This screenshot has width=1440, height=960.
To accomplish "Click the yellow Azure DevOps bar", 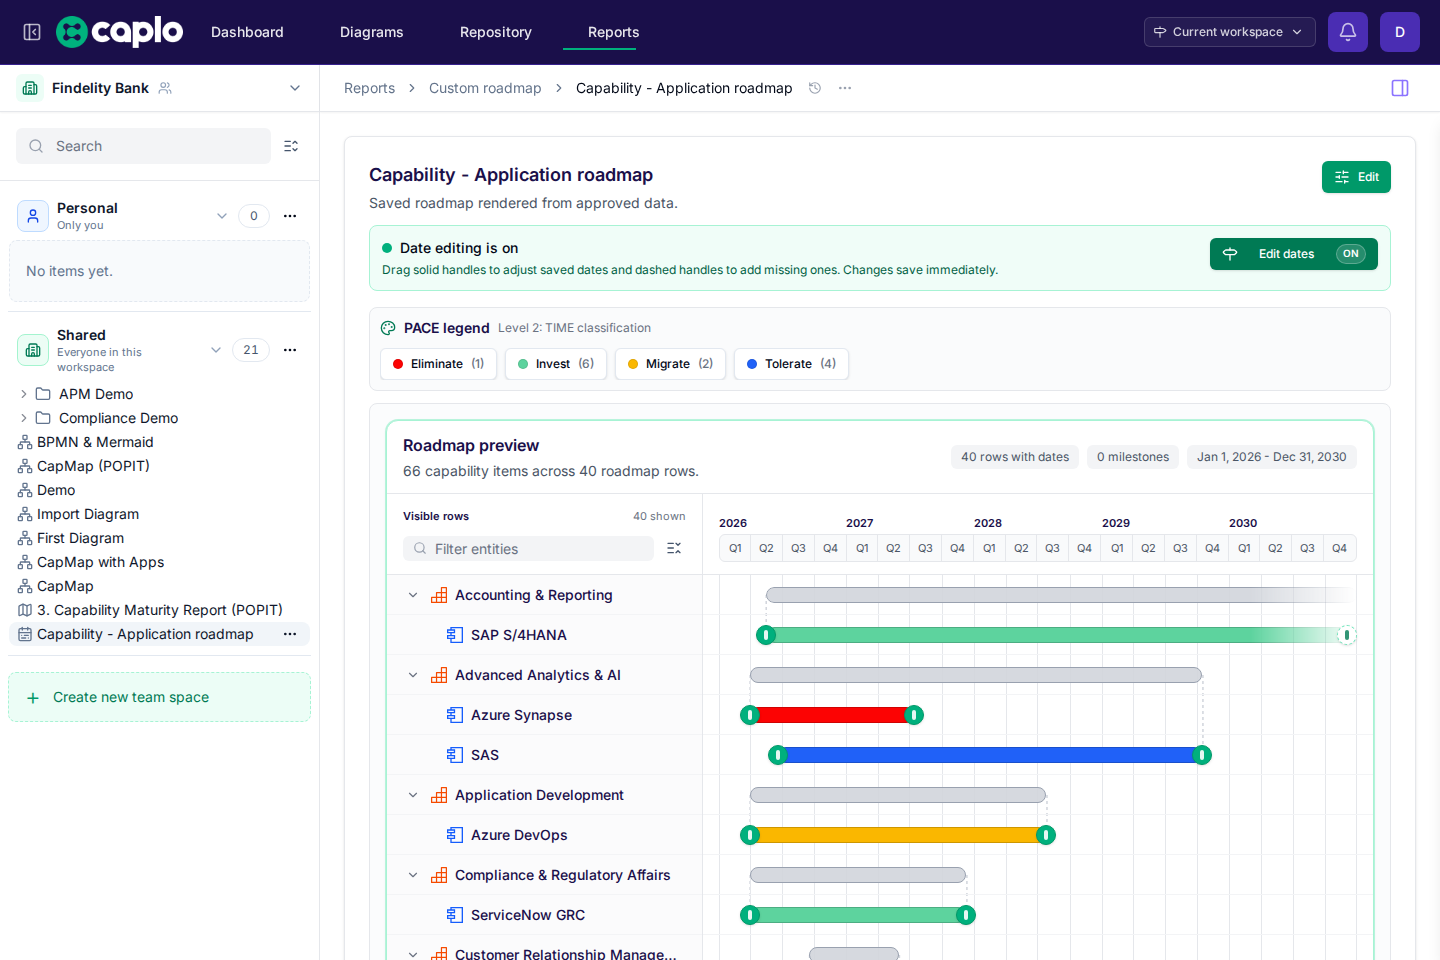I will 897,835.
